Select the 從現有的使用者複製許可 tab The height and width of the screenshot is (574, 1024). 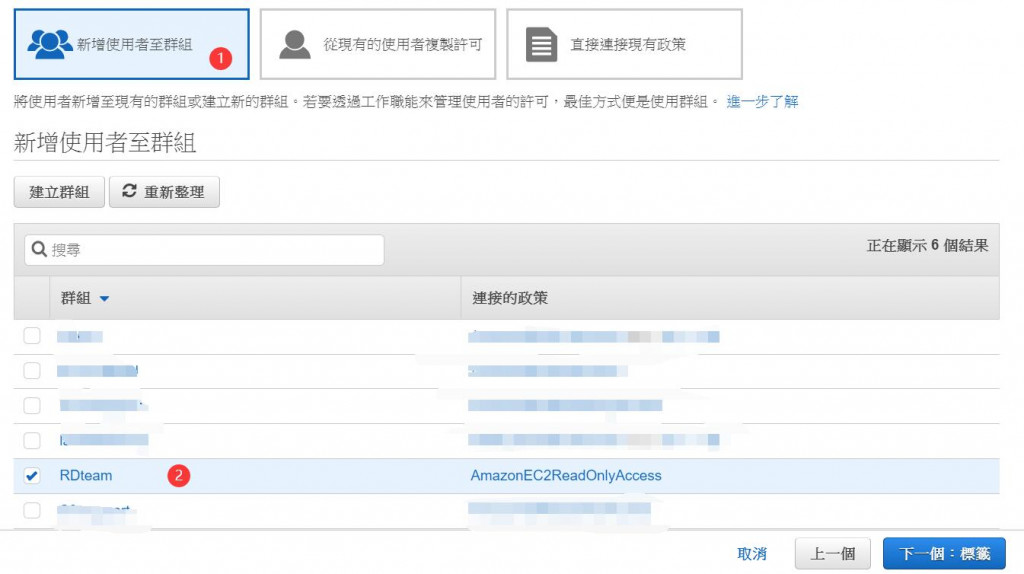pos(377,44)
